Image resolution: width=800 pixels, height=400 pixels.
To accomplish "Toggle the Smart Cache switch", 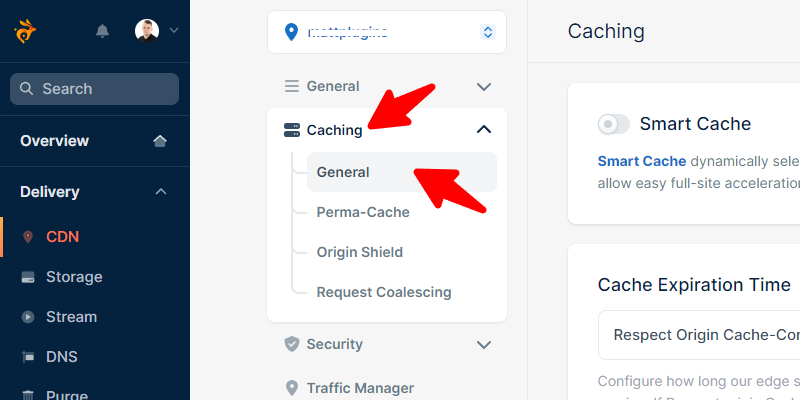I will point(614,124).
